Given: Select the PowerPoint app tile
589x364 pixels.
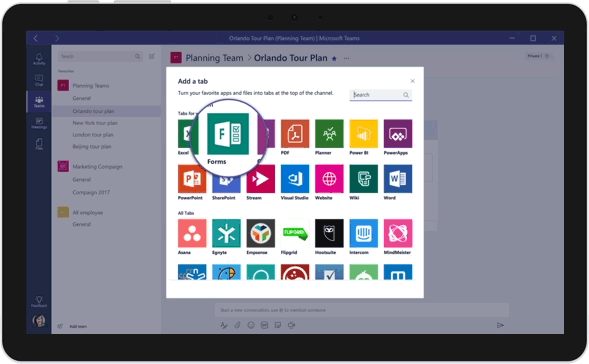Looking at the screenshot, I should 192,179.
